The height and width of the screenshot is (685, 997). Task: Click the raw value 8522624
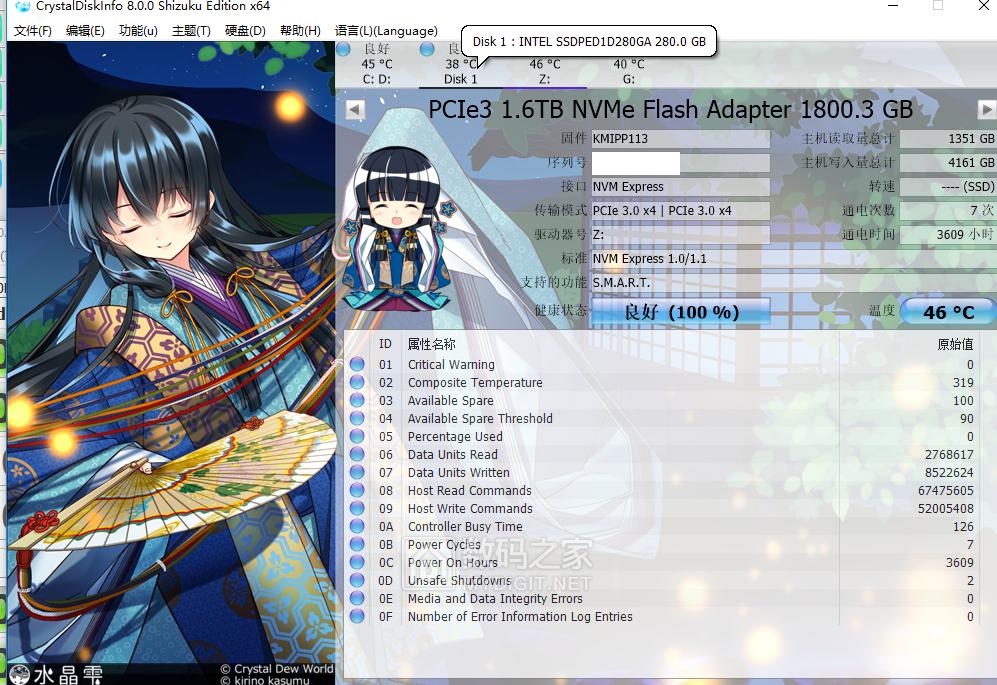tap(949, 473)
